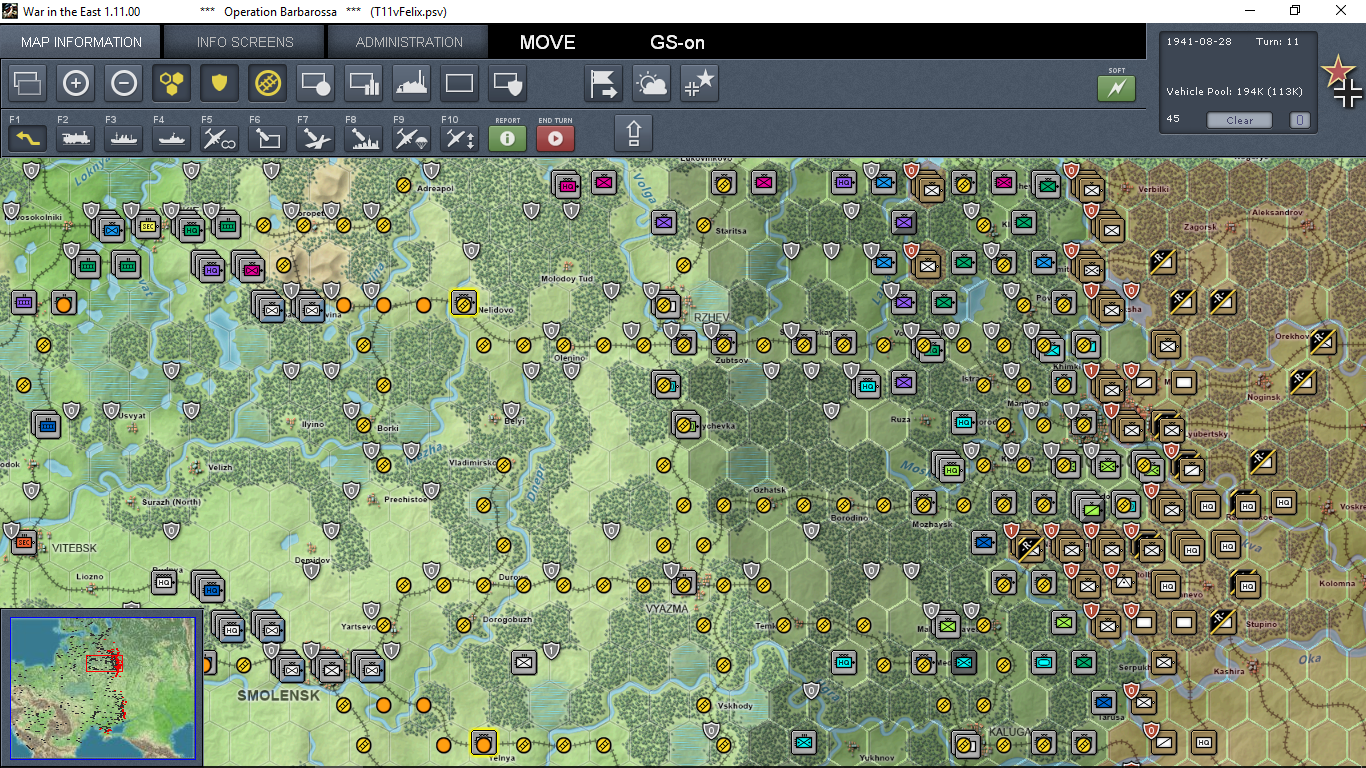Open the INFO SCREENS tab
1366x768 pixels.
(x=245, y=42)
